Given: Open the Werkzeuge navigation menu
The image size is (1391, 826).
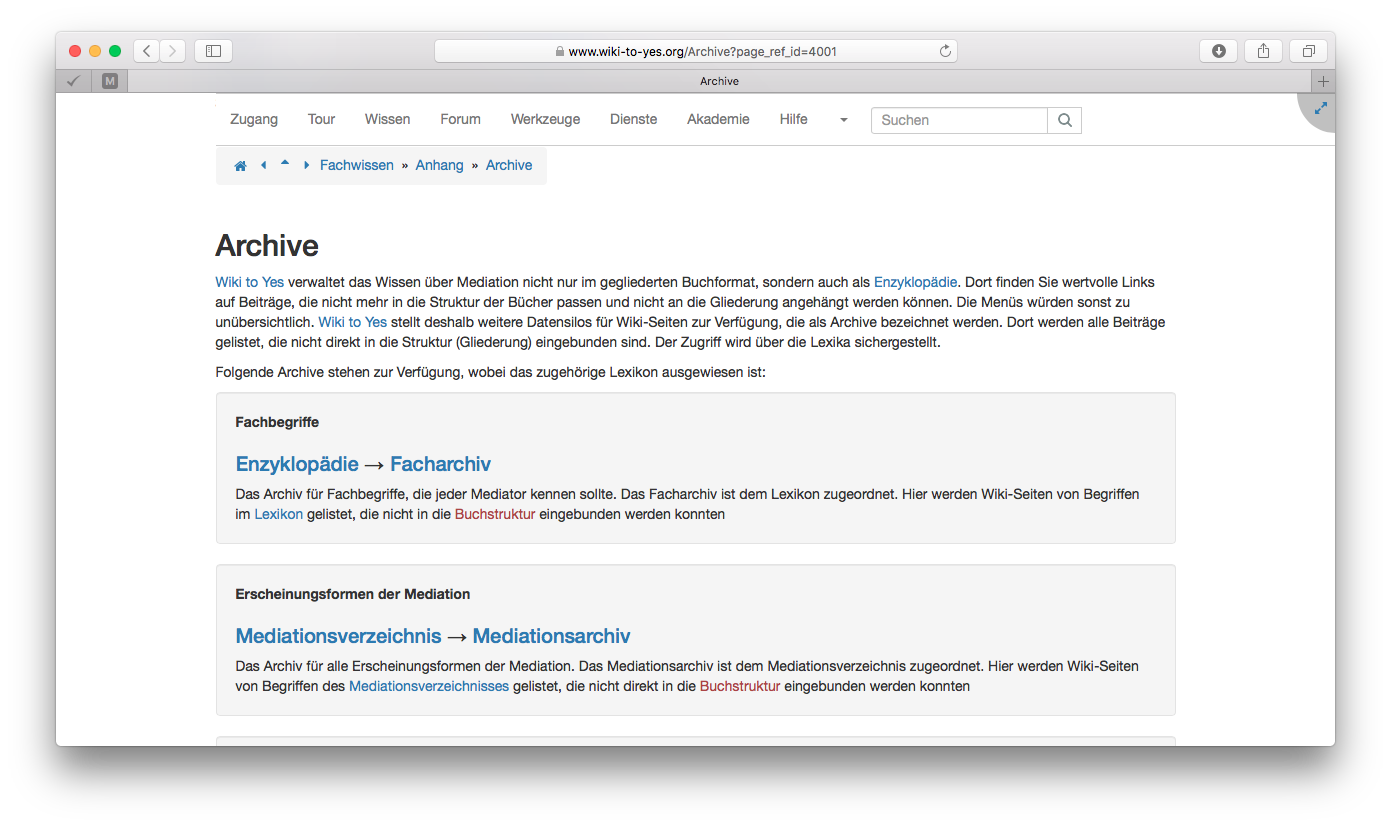Looking at the screenshot, I should (545, 119).
